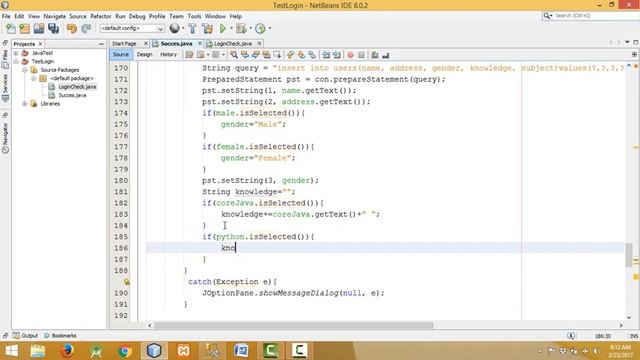Open the Run Project dropdown arrow

[x=231, y=28]
